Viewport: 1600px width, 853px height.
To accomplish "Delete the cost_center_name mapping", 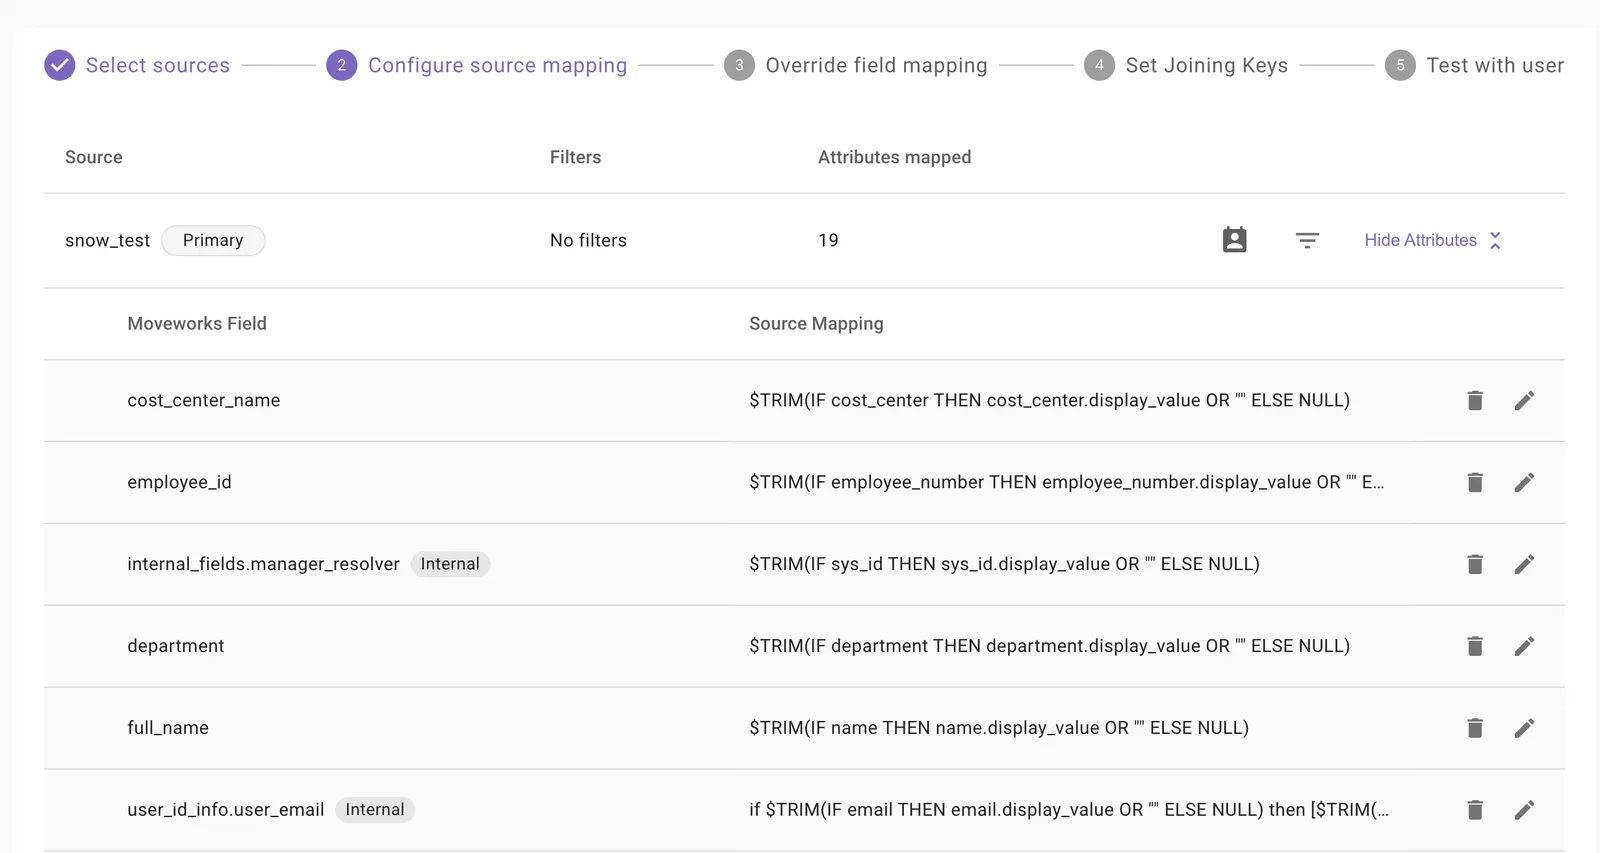I will [1475, 400].
